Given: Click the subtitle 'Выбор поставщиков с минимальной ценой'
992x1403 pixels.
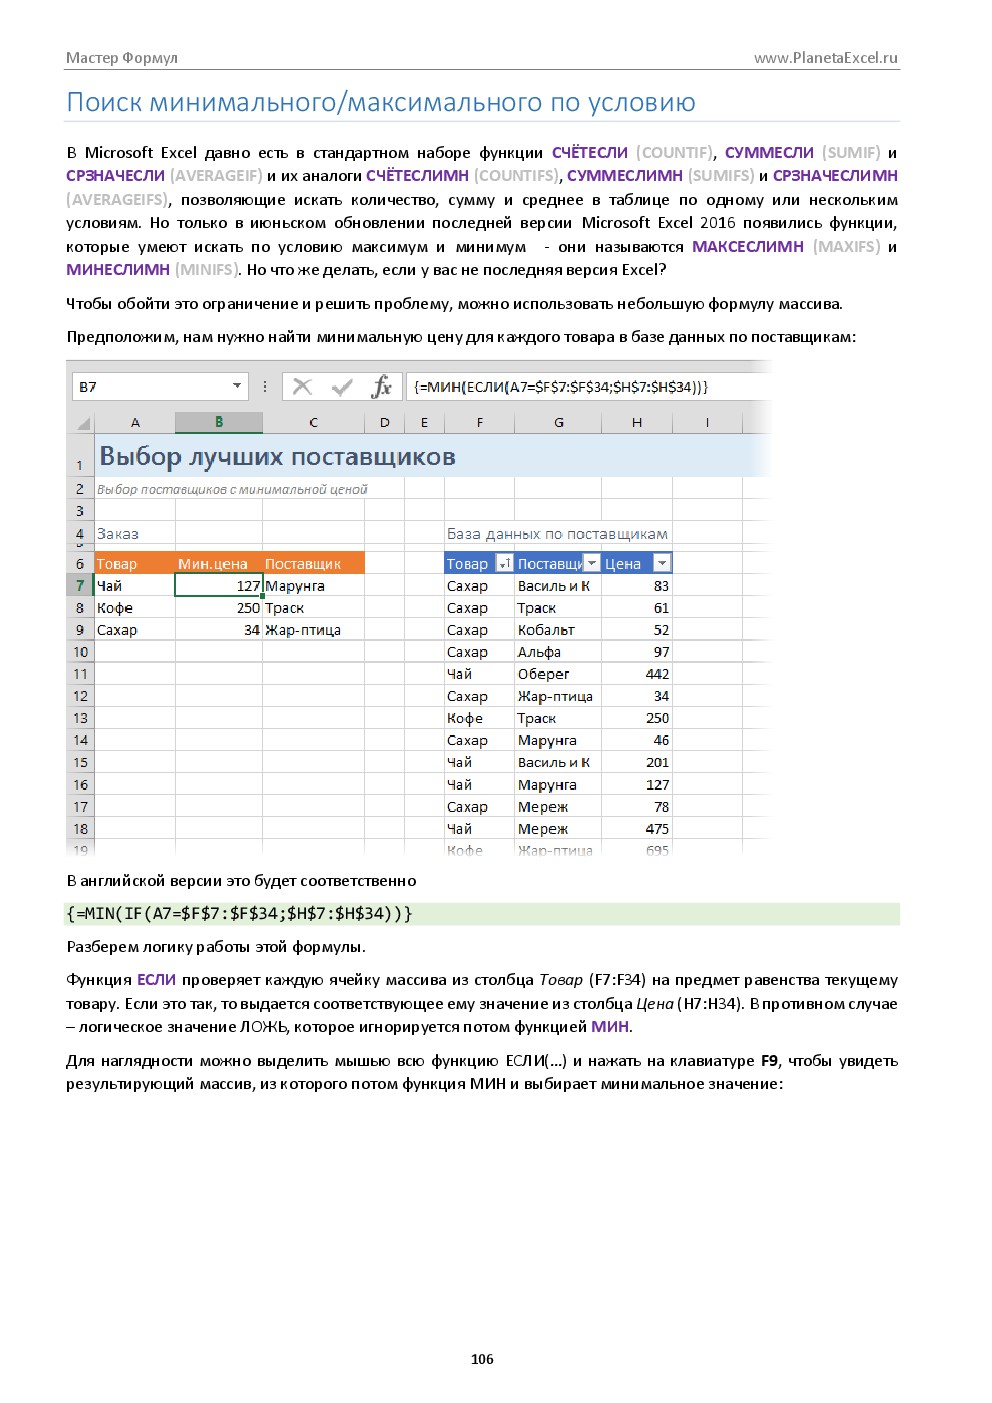Looking at the screenshot, I should point(232,489).
